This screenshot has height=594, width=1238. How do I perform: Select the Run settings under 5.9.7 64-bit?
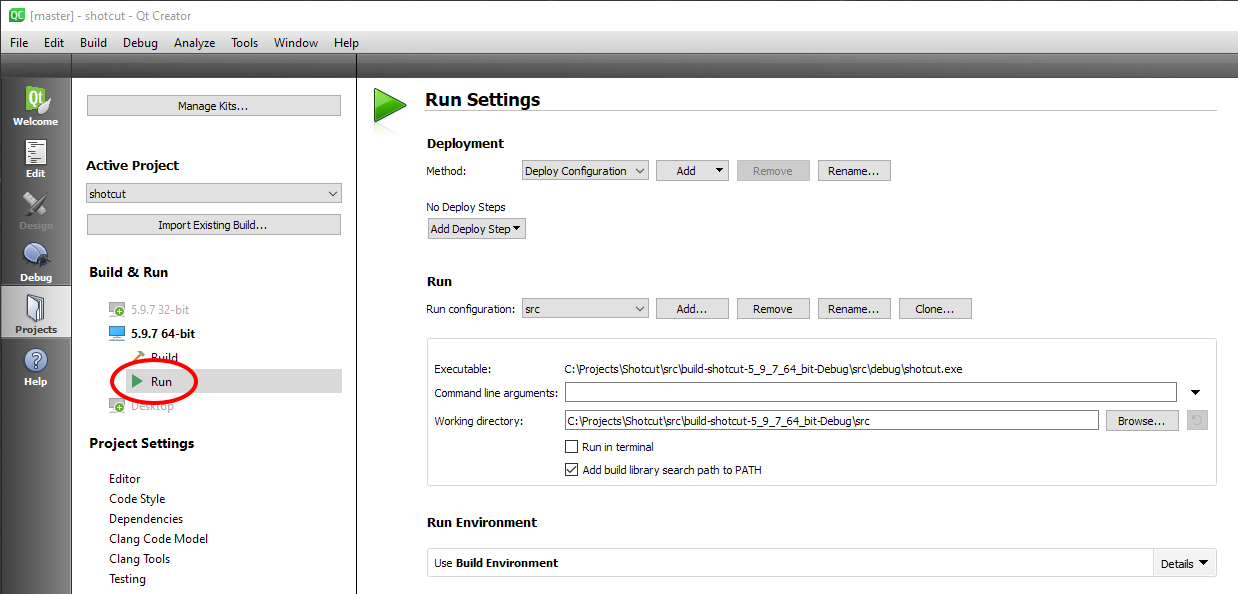(161, 382)
